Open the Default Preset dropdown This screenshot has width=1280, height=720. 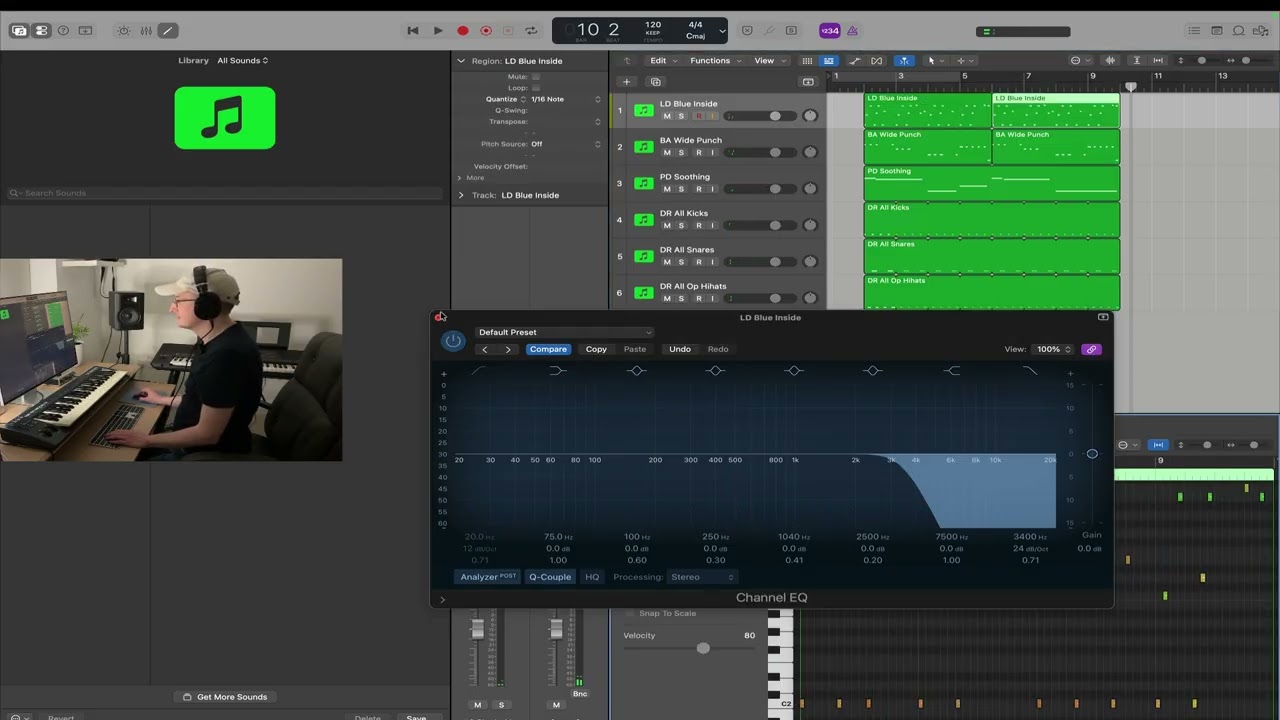[x=564, y=332]
